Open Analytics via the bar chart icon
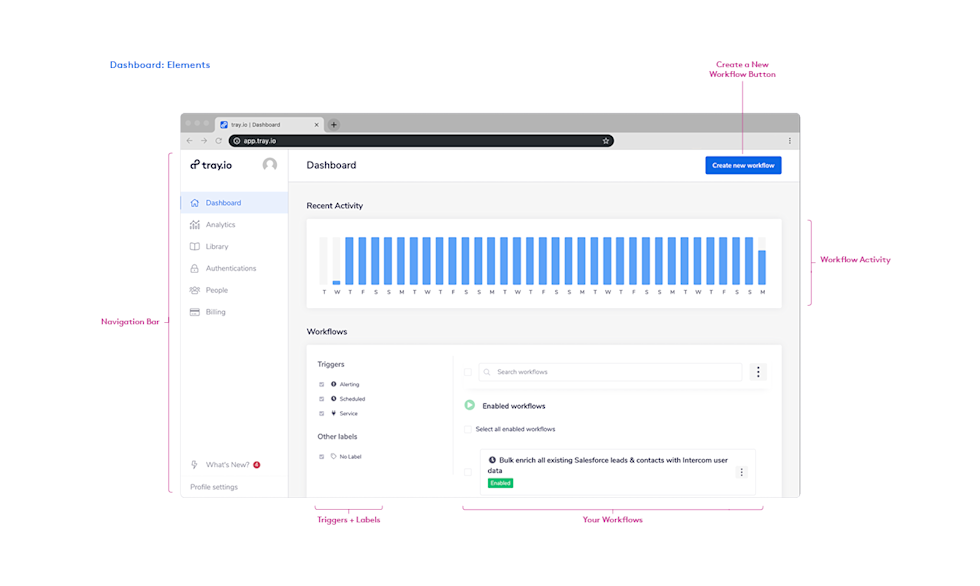 pos(194,224)
